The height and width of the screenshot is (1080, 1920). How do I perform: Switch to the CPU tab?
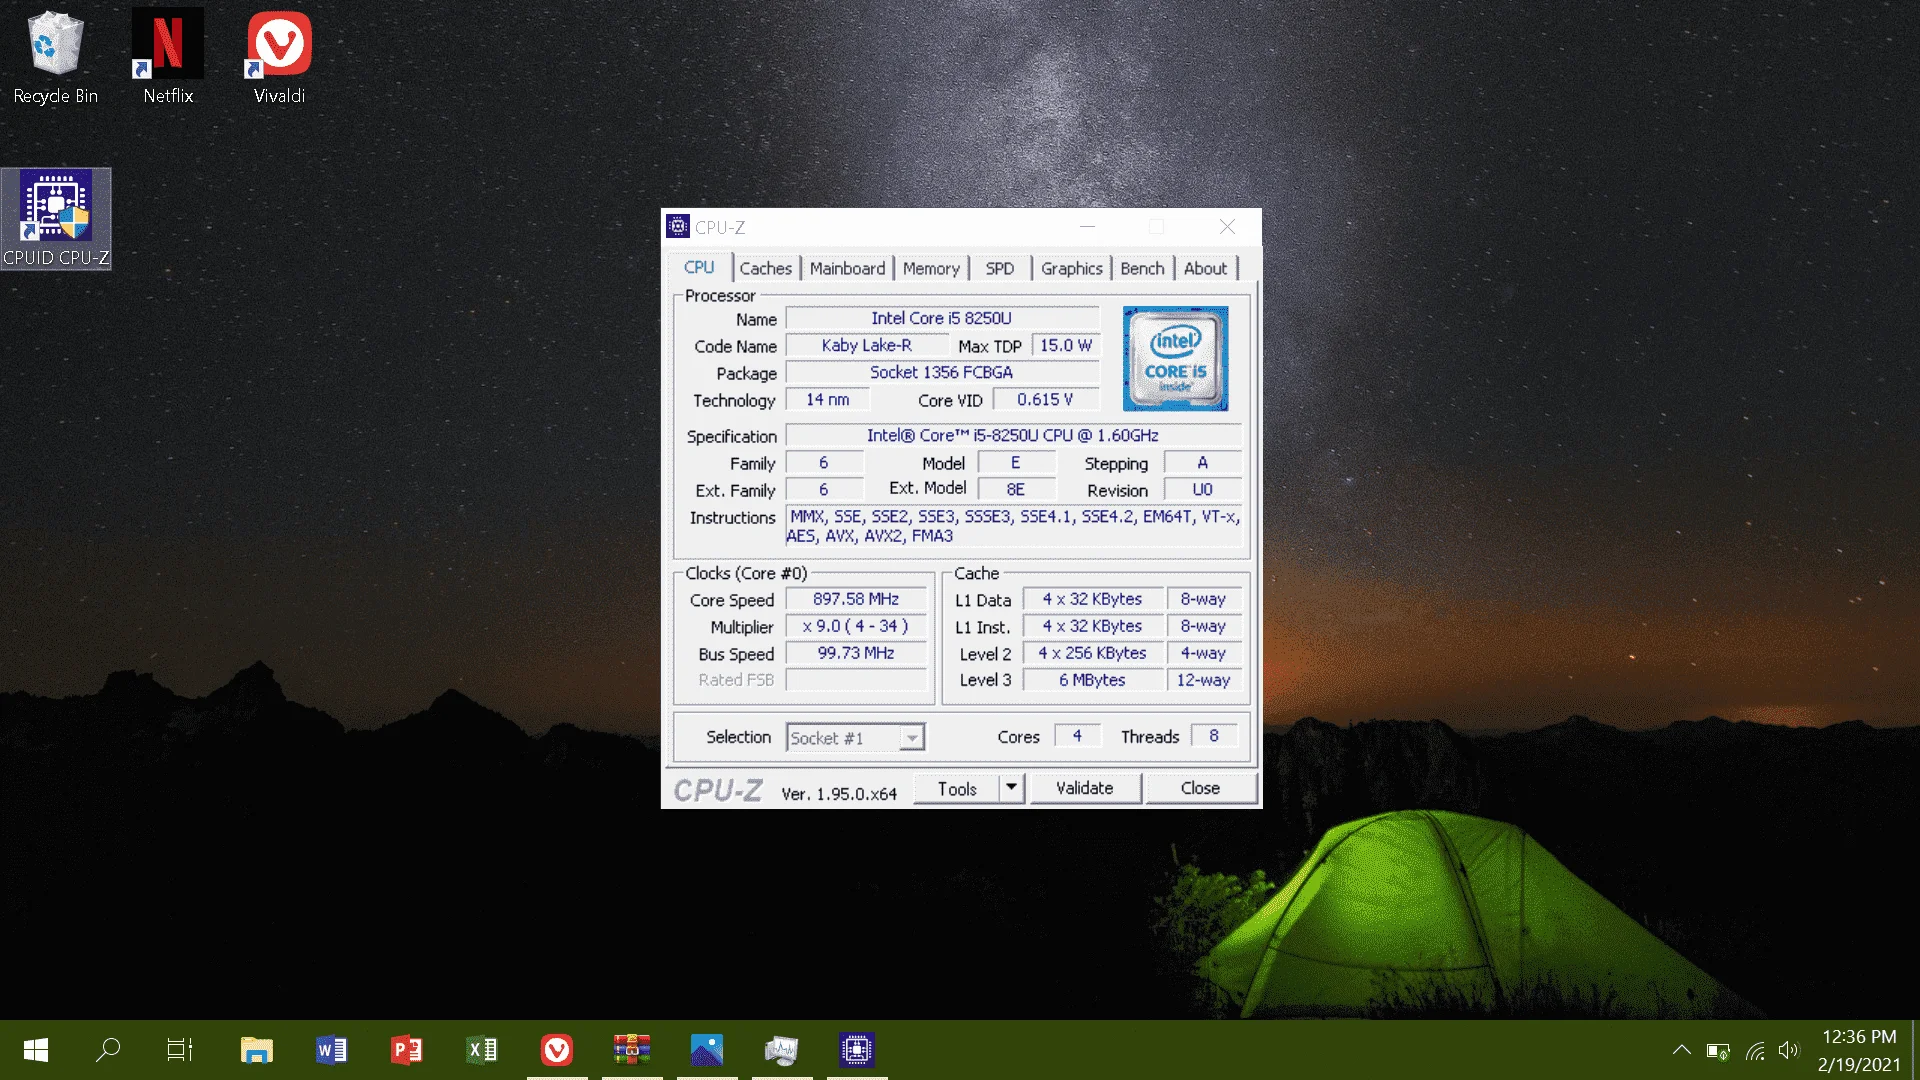tap(699, 268)
